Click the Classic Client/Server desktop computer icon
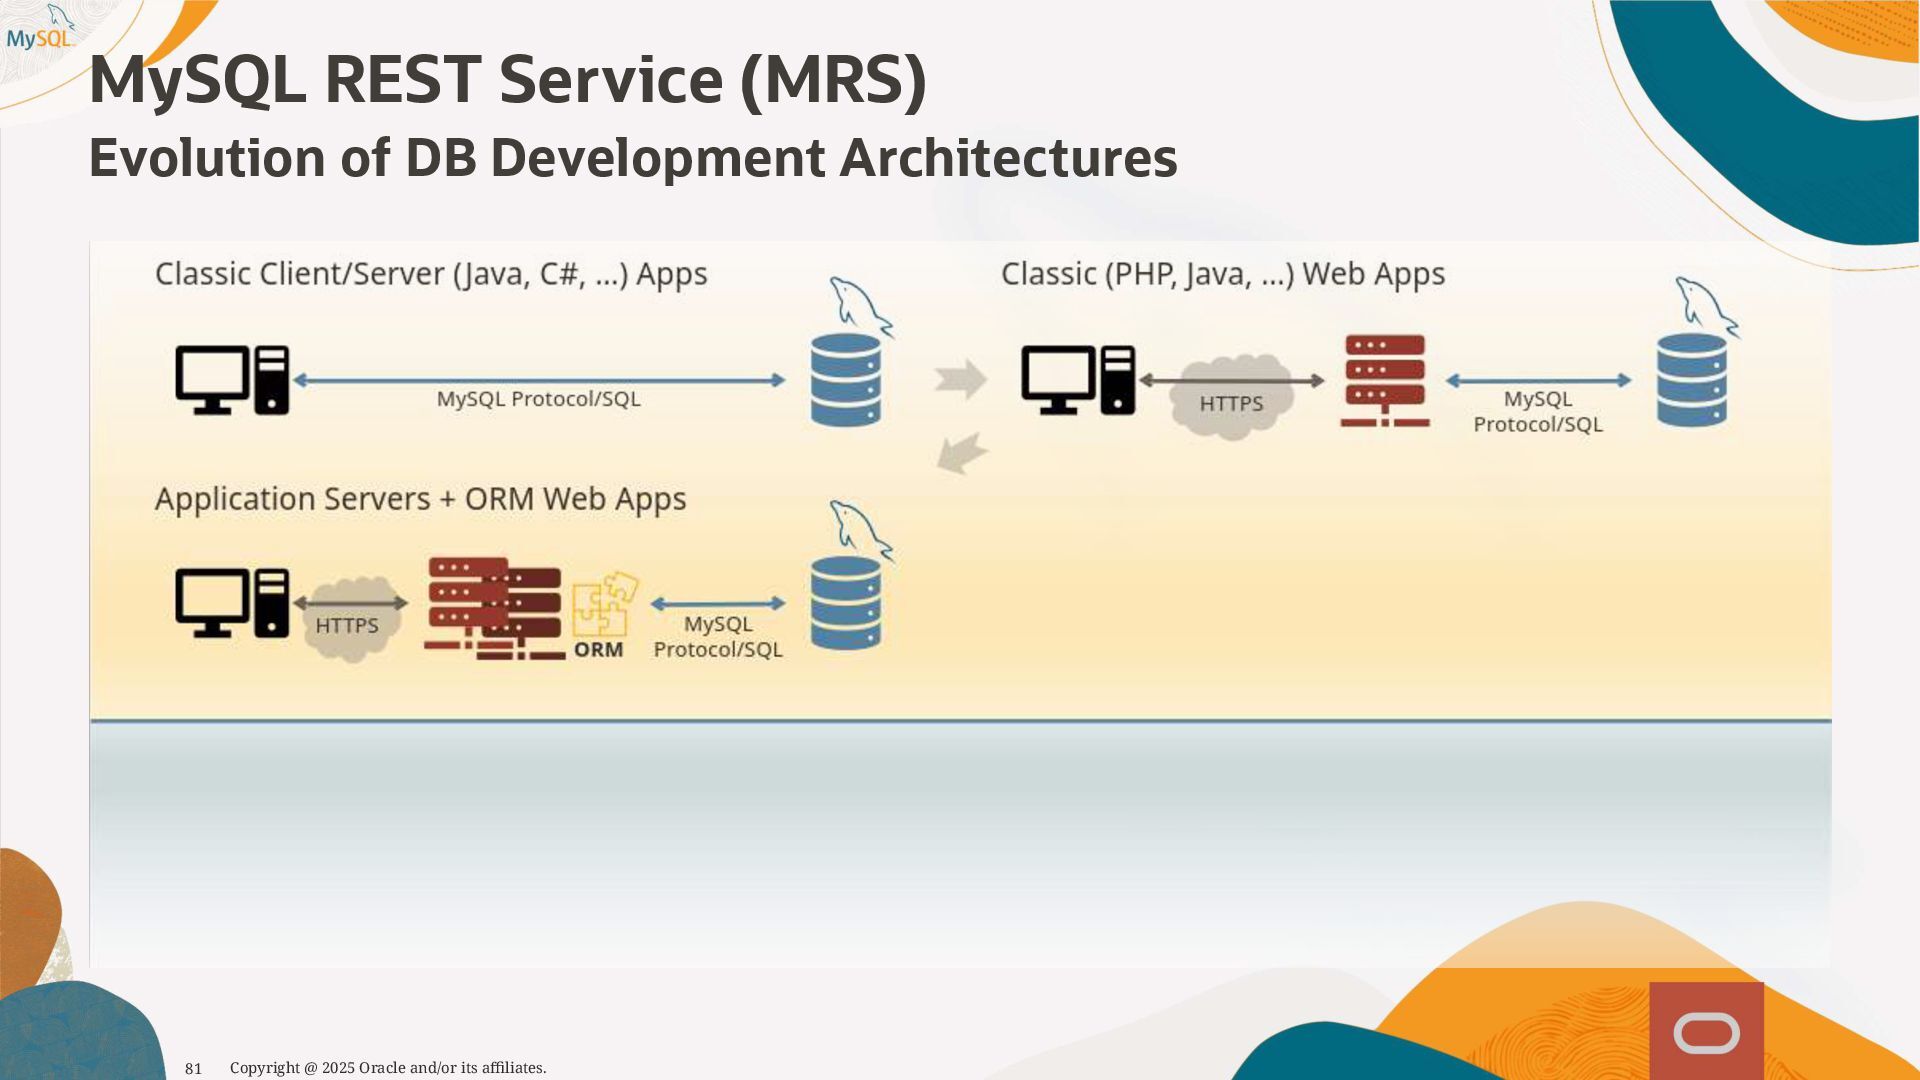1920x1080 pixels. pyautogui.click(x=232, y=380)
